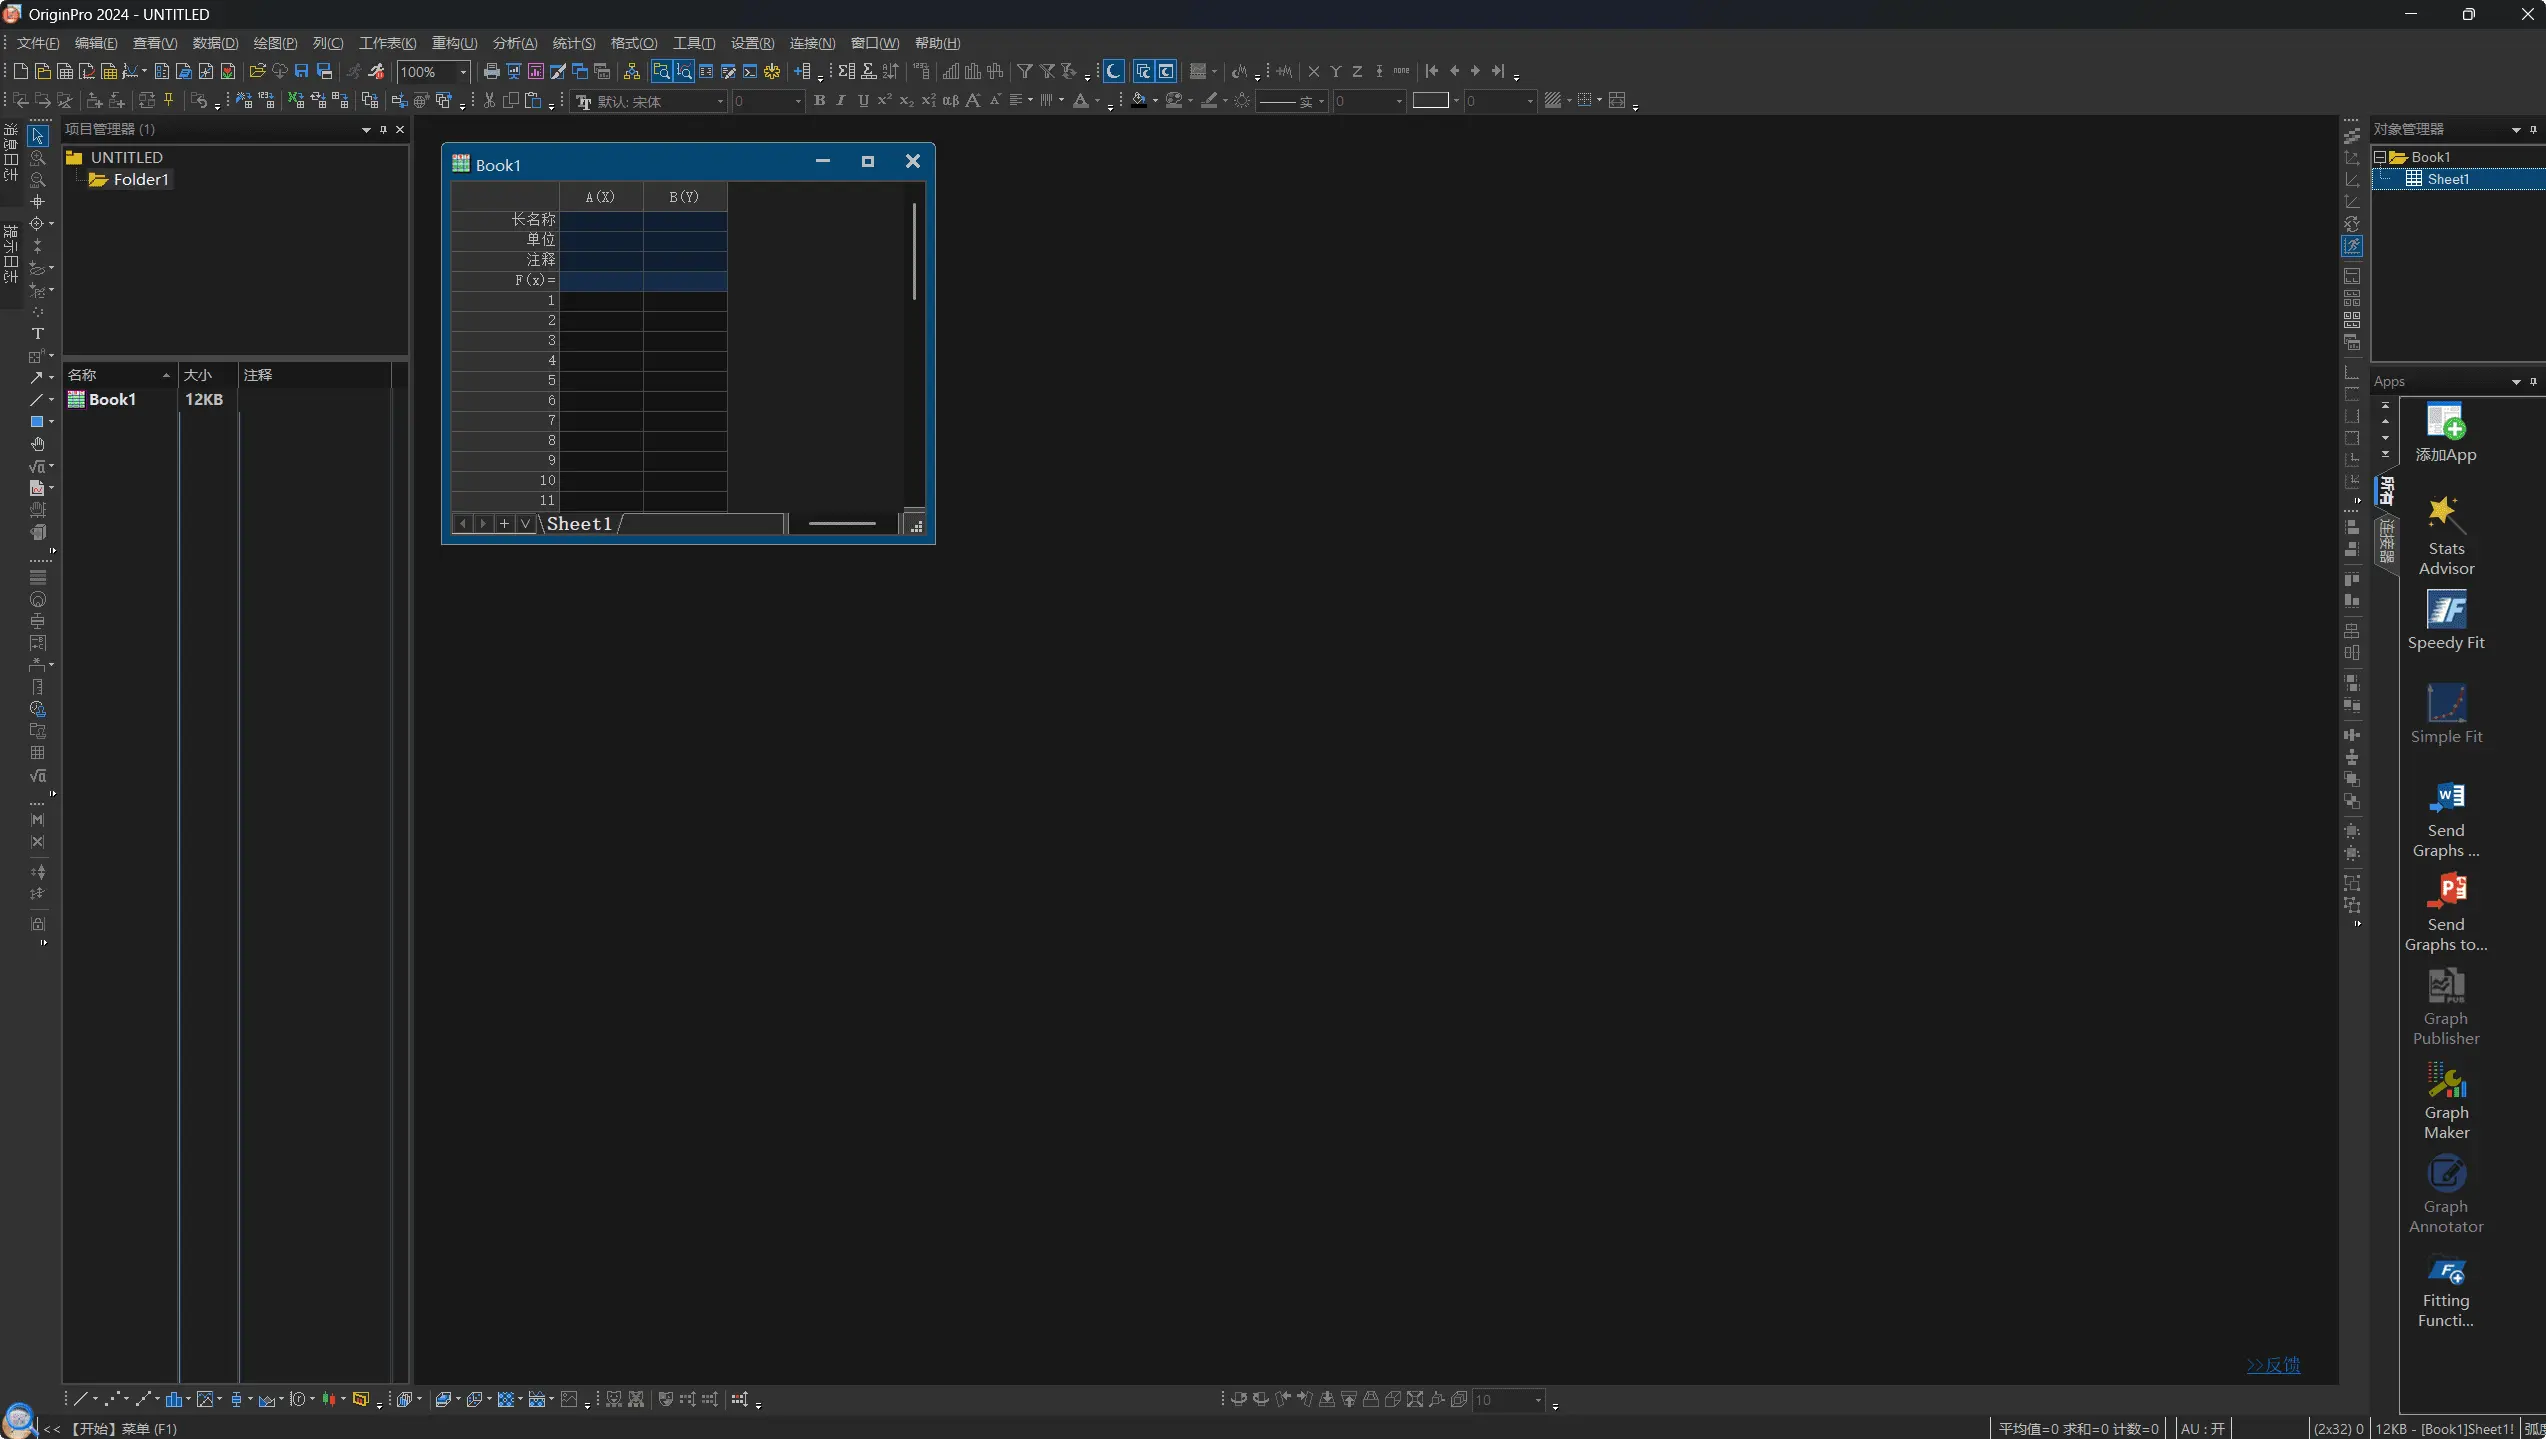Image resolution: width=2546 pixels, height=1439 pixels.
Task: Click the New Project icon
Action: click(x=20, y=71)
